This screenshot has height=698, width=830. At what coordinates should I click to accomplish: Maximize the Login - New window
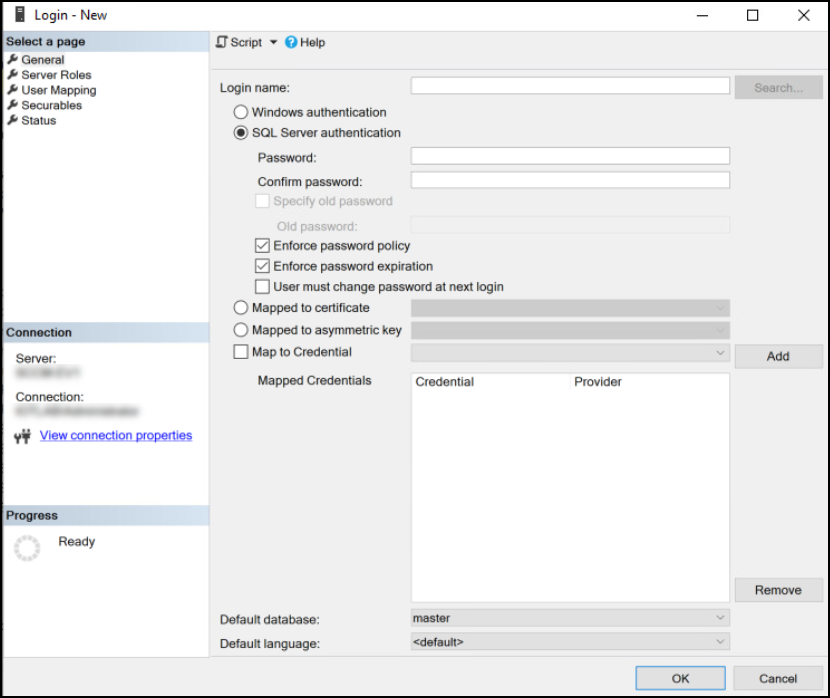click(x=752, y=15)
